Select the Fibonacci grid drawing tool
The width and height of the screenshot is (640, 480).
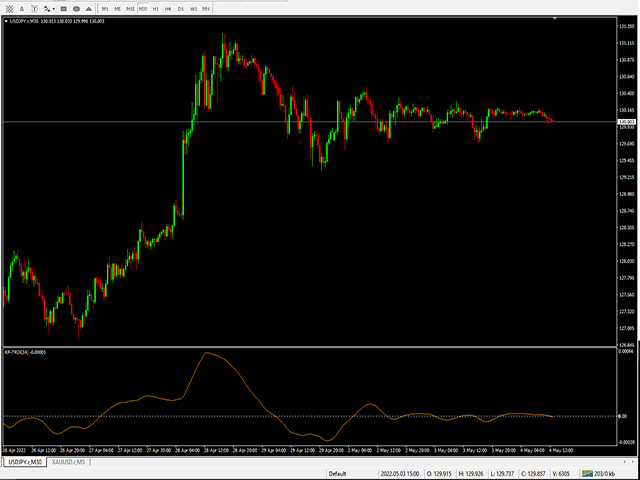9,8
